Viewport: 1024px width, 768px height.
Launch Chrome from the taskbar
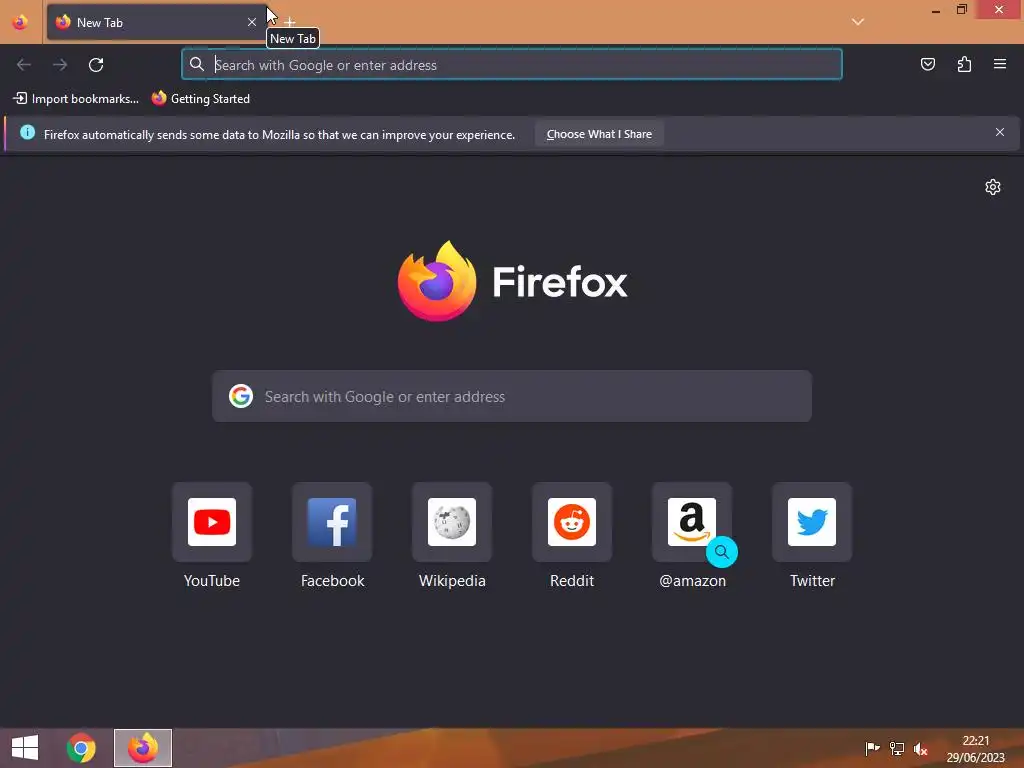(x=81, y=748)
